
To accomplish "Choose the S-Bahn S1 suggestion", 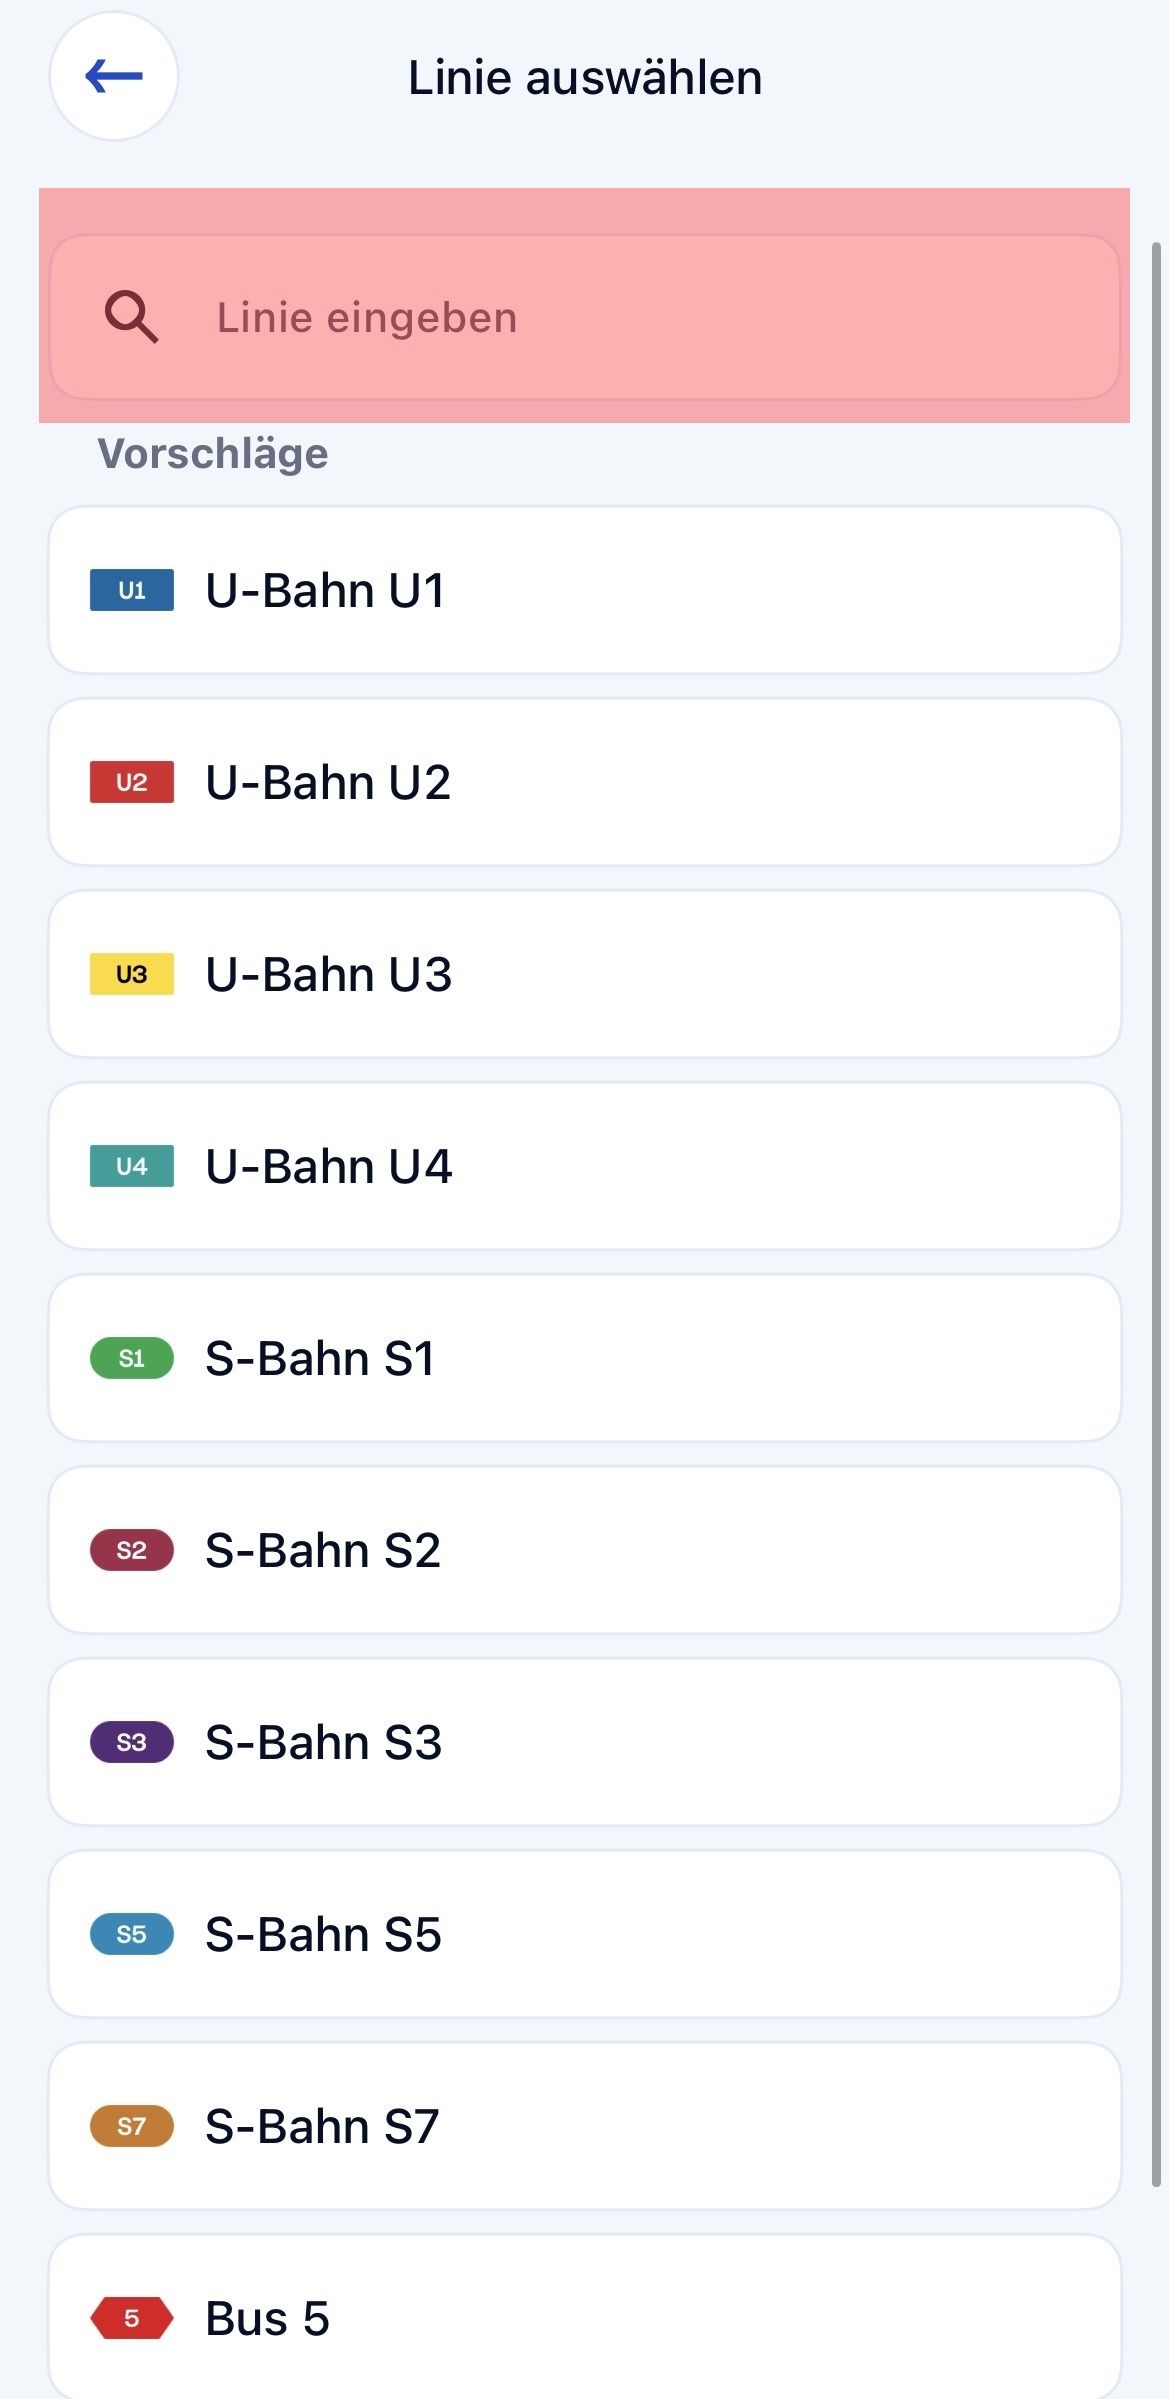I will point(584,1358).
